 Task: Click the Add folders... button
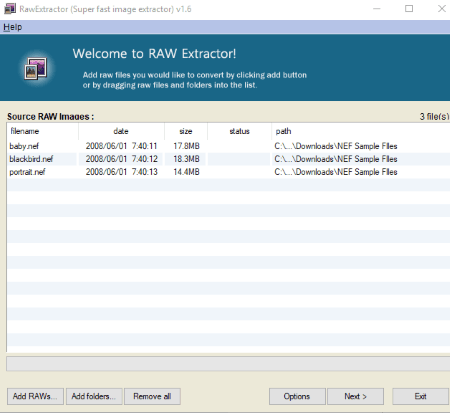coord(94,396)
